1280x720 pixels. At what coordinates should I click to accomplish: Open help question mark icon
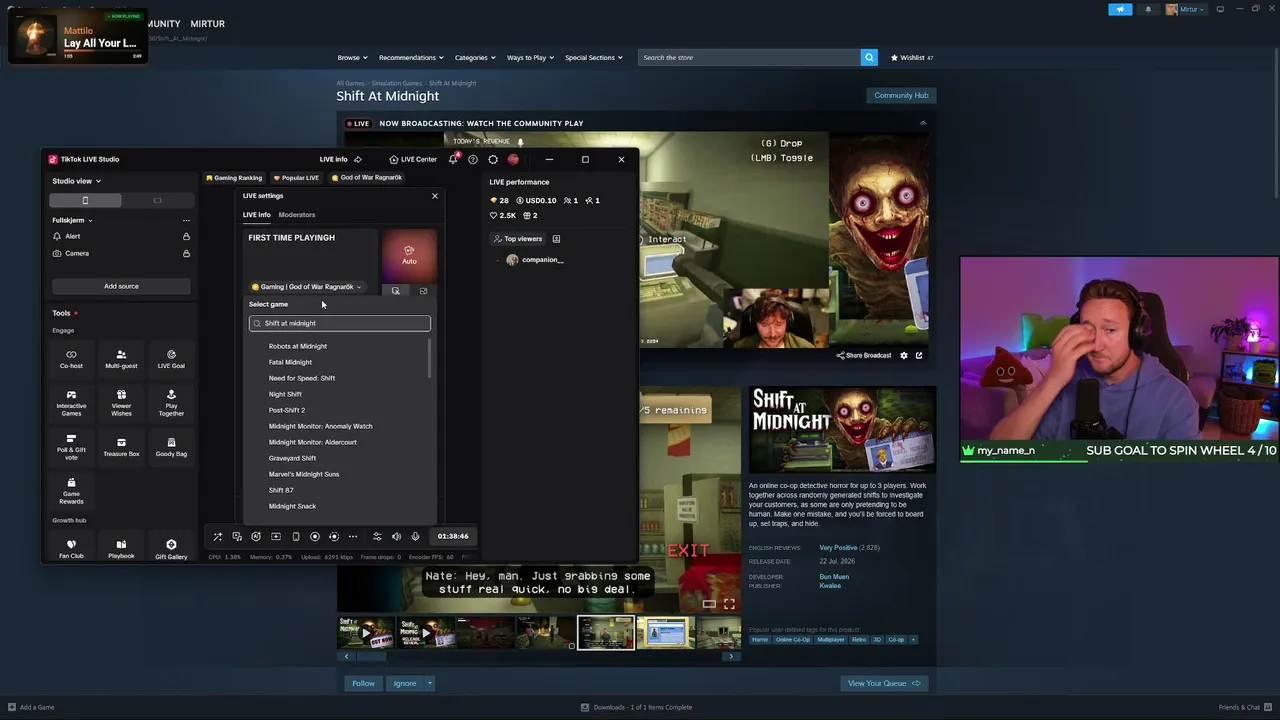tap(473, 159)
